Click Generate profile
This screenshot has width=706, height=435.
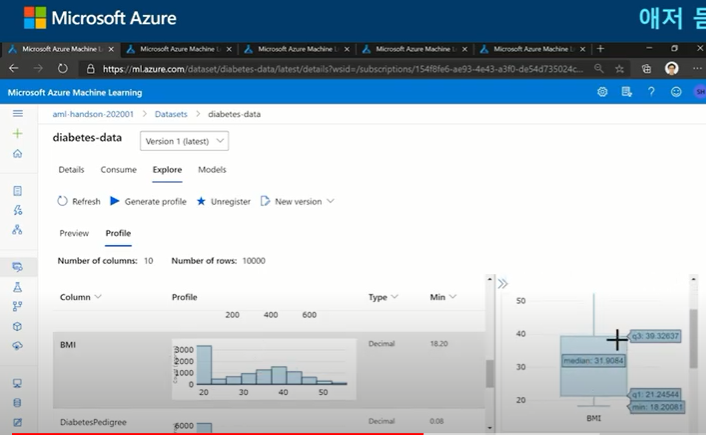coord(148,201)
